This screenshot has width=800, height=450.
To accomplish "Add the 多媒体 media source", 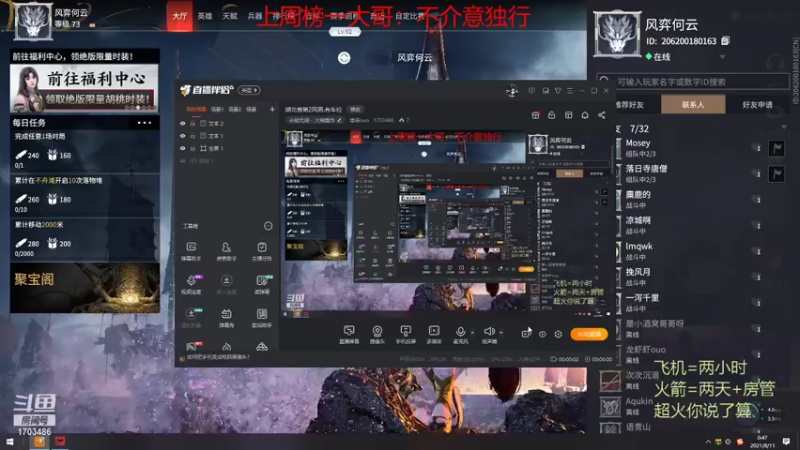I will [434, 334].
